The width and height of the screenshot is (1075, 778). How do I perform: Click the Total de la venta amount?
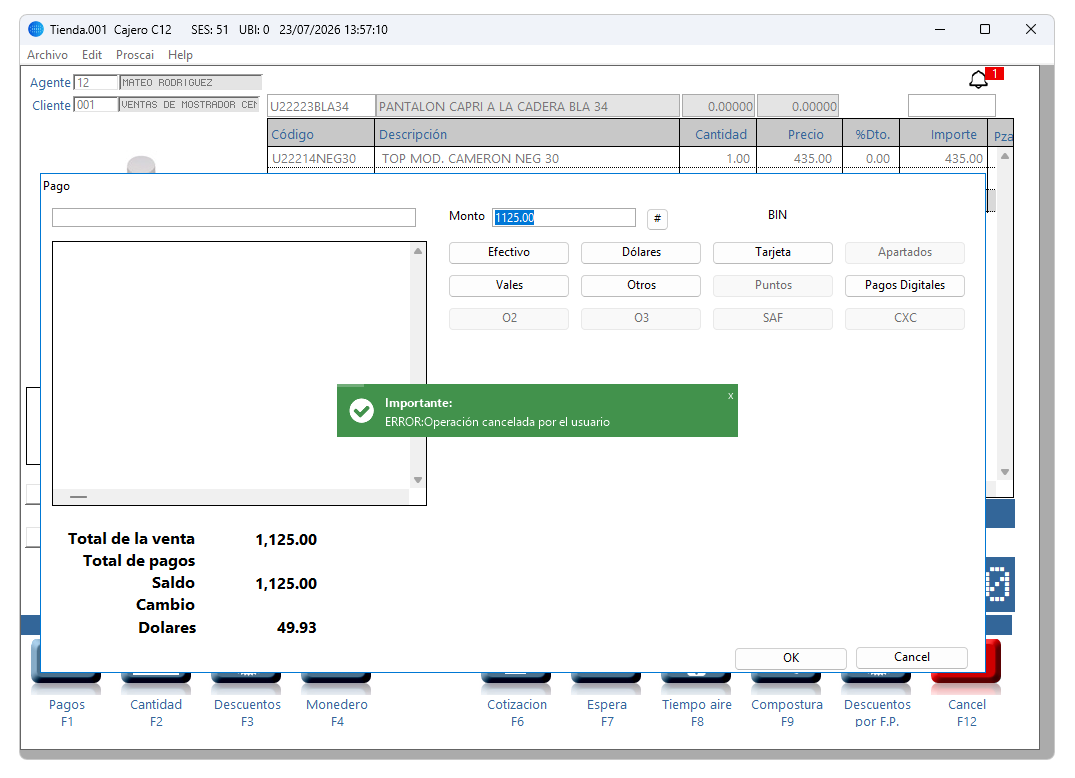(x=286, y=540)
